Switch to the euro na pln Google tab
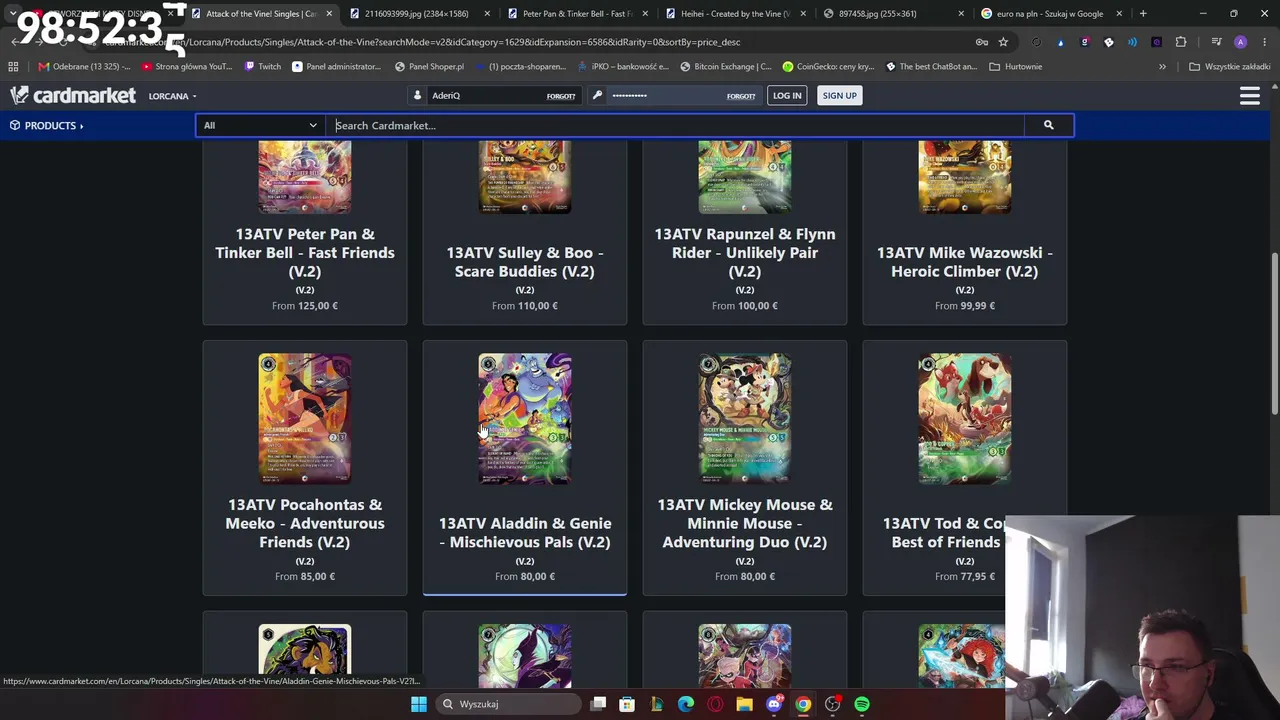This screenshot has height=720, width=1280. pos(1049,14)
